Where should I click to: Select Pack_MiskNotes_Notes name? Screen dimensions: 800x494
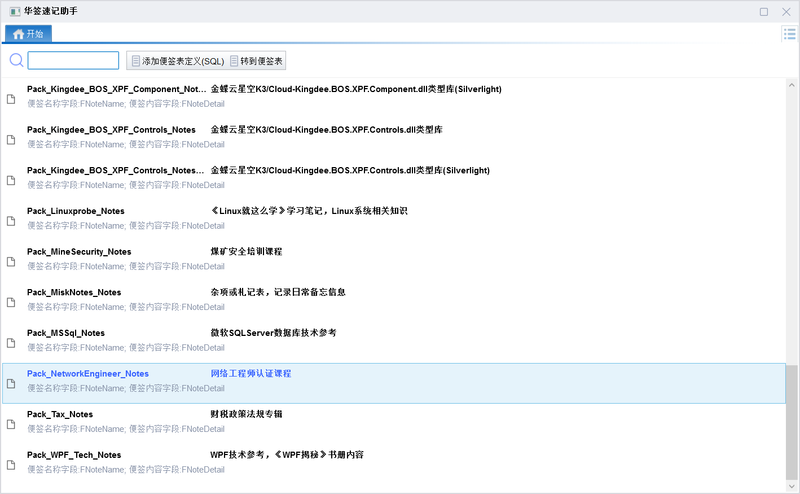pos(74,292)
